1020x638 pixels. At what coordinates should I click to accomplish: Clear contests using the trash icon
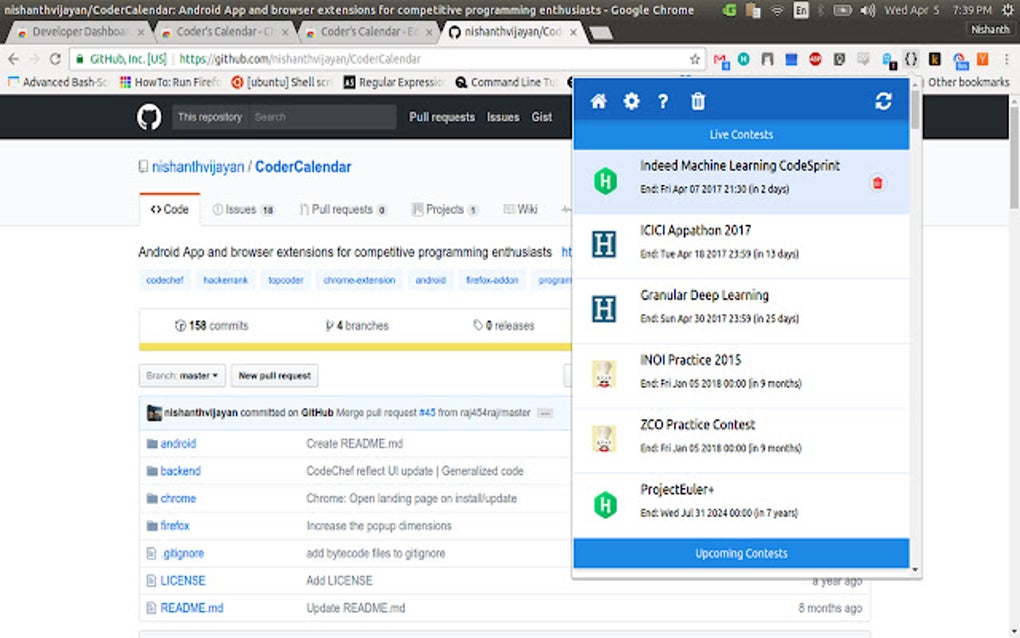[x=697, y=100]
